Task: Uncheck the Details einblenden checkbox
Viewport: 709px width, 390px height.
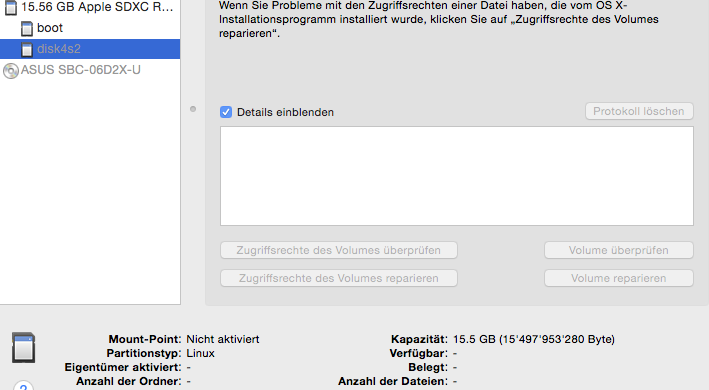Action: point(226,112)
